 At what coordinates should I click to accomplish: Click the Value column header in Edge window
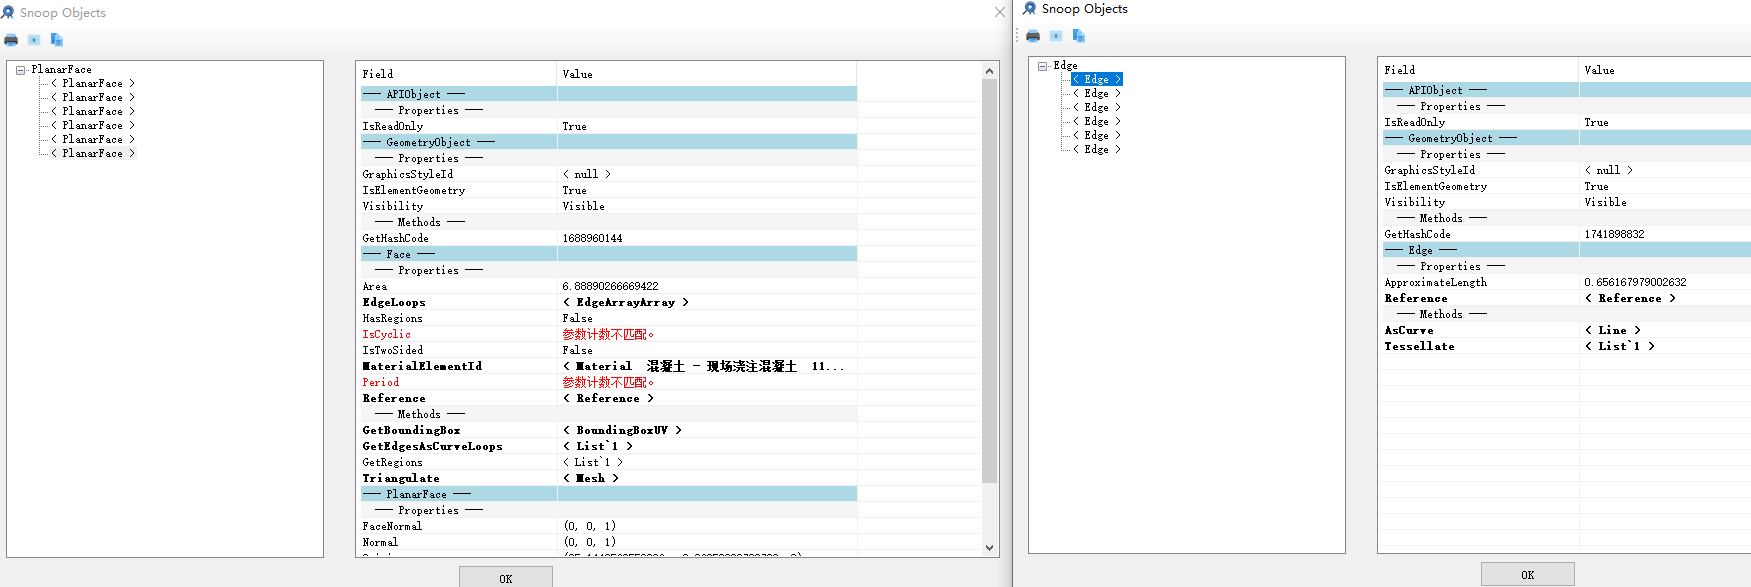(1665, 70)
